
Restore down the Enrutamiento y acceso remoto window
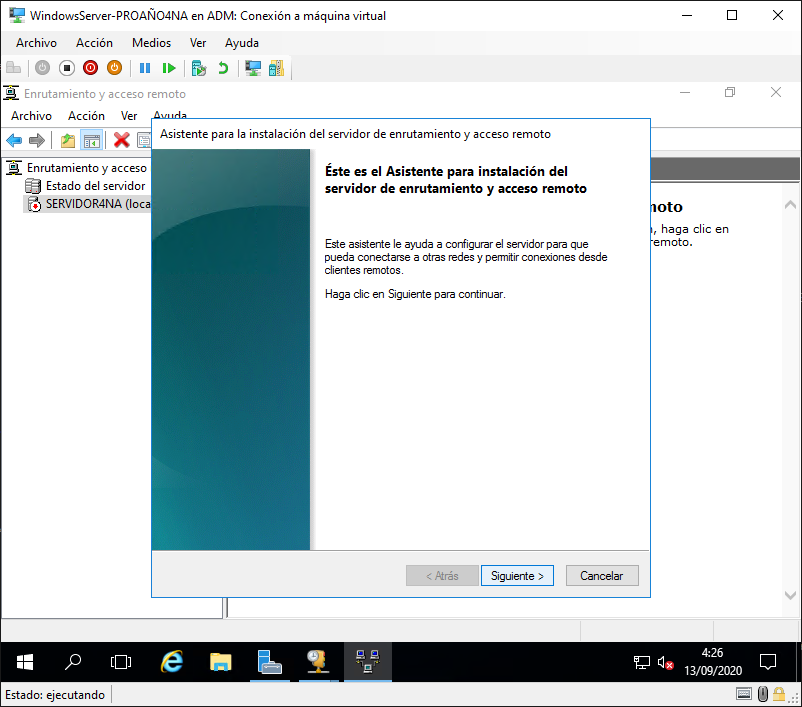point(730,93)
